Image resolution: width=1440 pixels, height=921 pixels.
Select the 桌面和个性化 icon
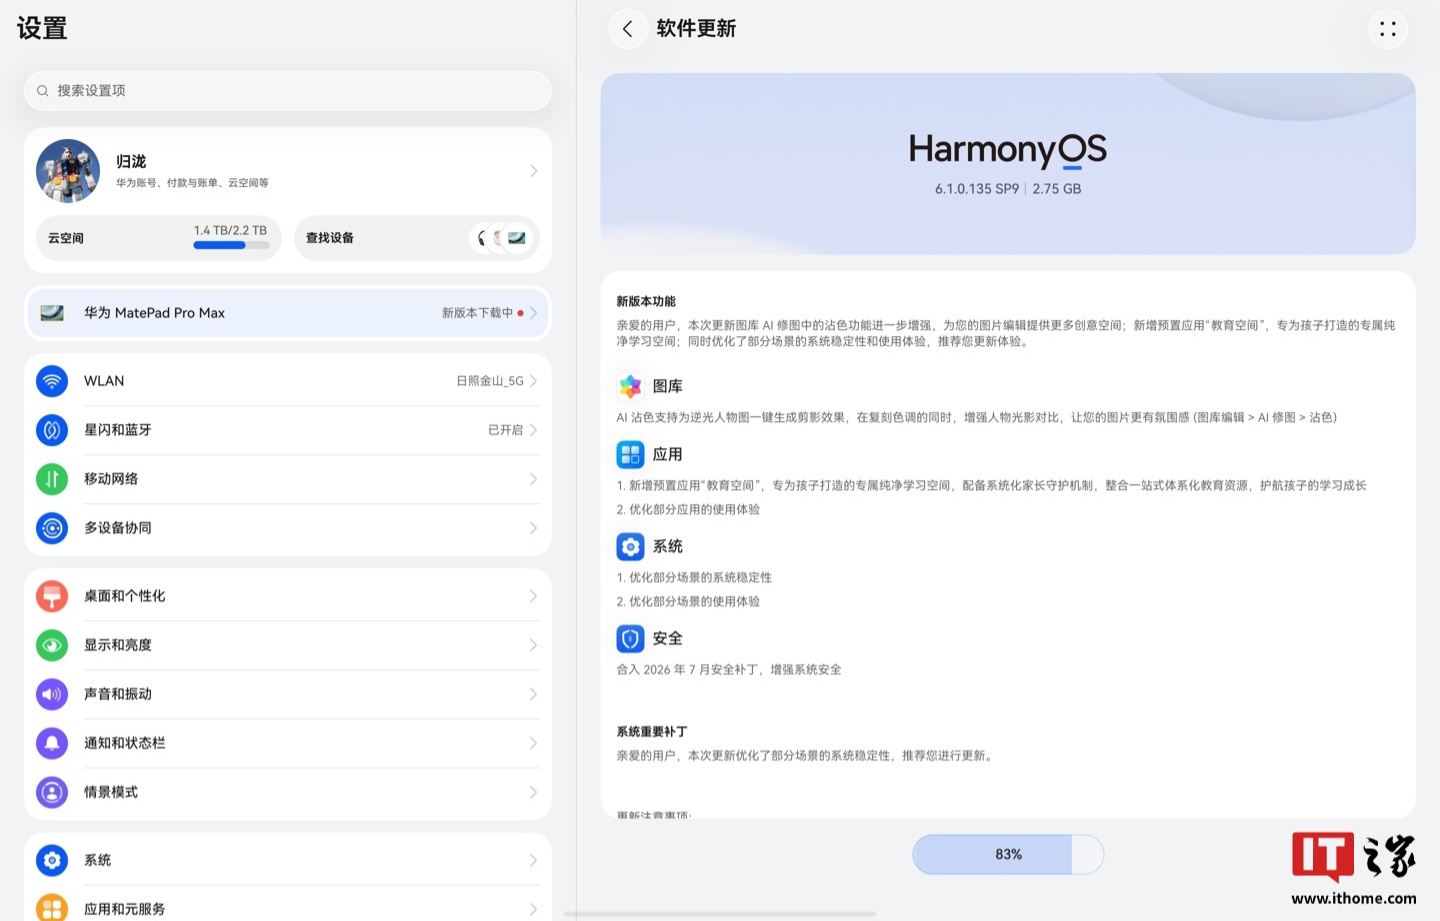pyautogui.click(x=52, y=596)
